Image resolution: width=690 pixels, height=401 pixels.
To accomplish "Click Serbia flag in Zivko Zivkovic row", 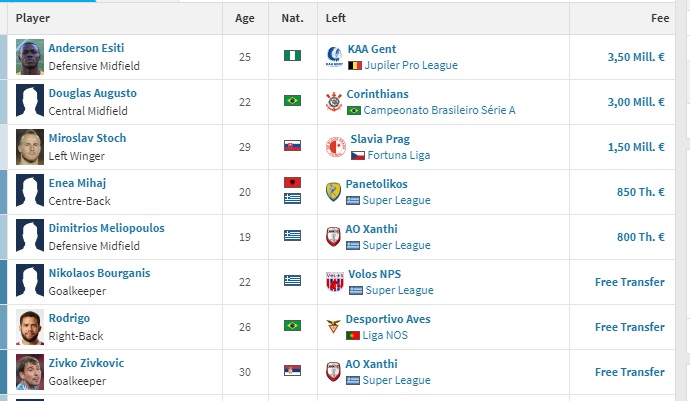I will (293, 371).
